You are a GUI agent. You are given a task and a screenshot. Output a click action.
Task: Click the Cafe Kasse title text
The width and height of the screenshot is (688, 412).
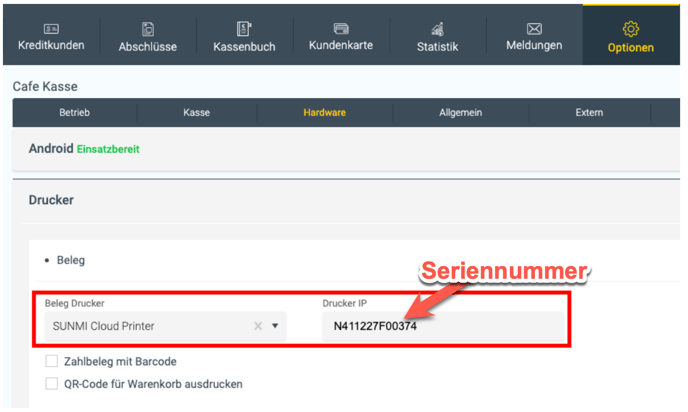(45, 86)
